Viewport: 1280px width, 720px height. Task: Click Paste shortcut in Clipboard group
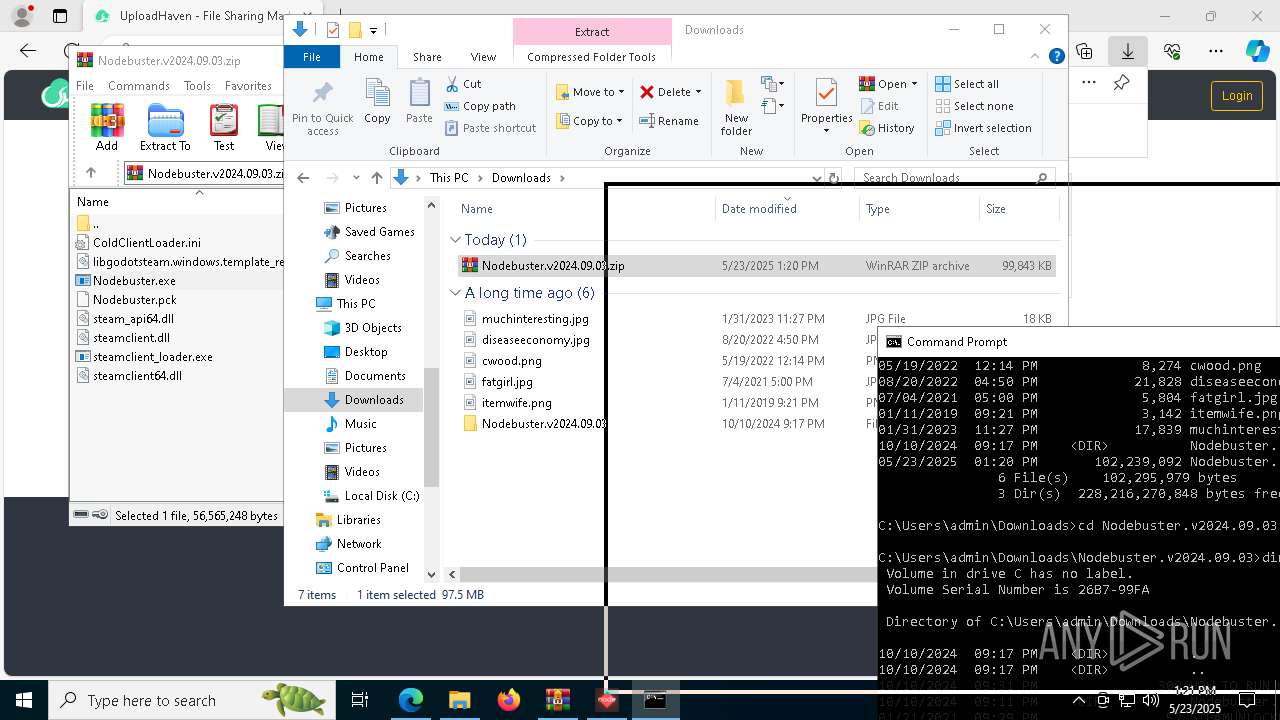490,128
